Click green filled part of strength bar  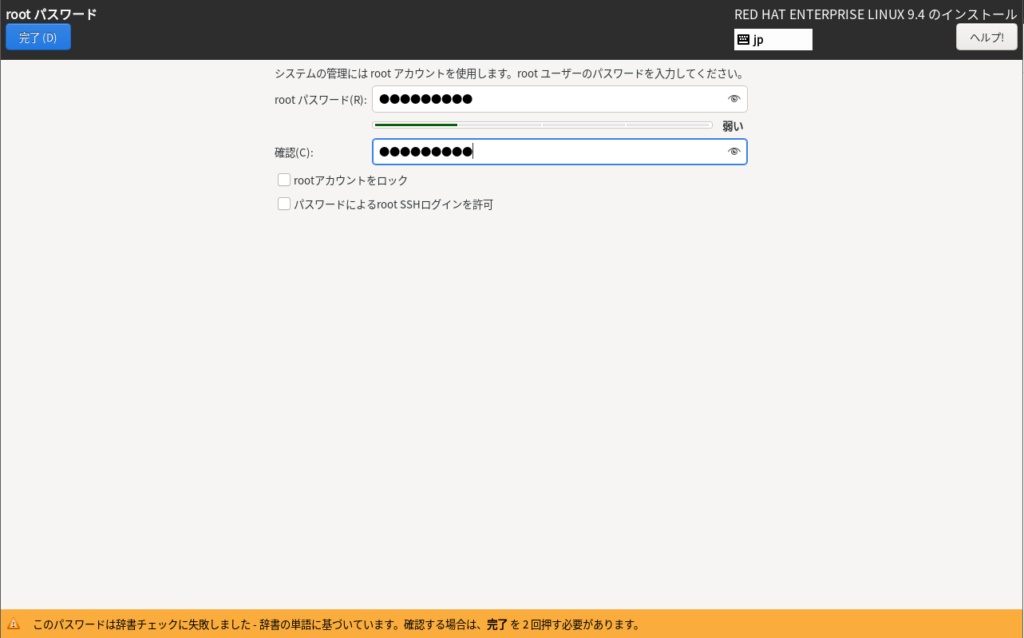point(415,125)
